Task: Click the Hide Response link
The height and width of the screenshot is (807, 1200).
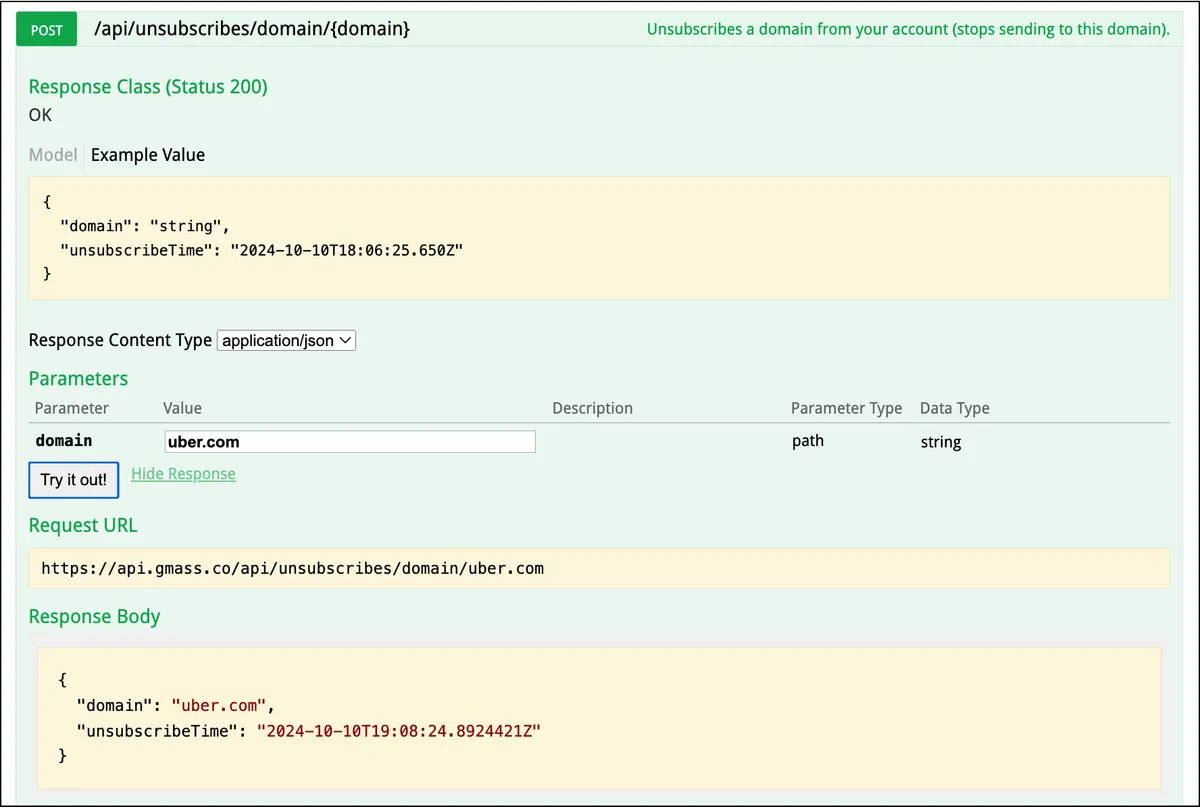Action: coord(183,474)
